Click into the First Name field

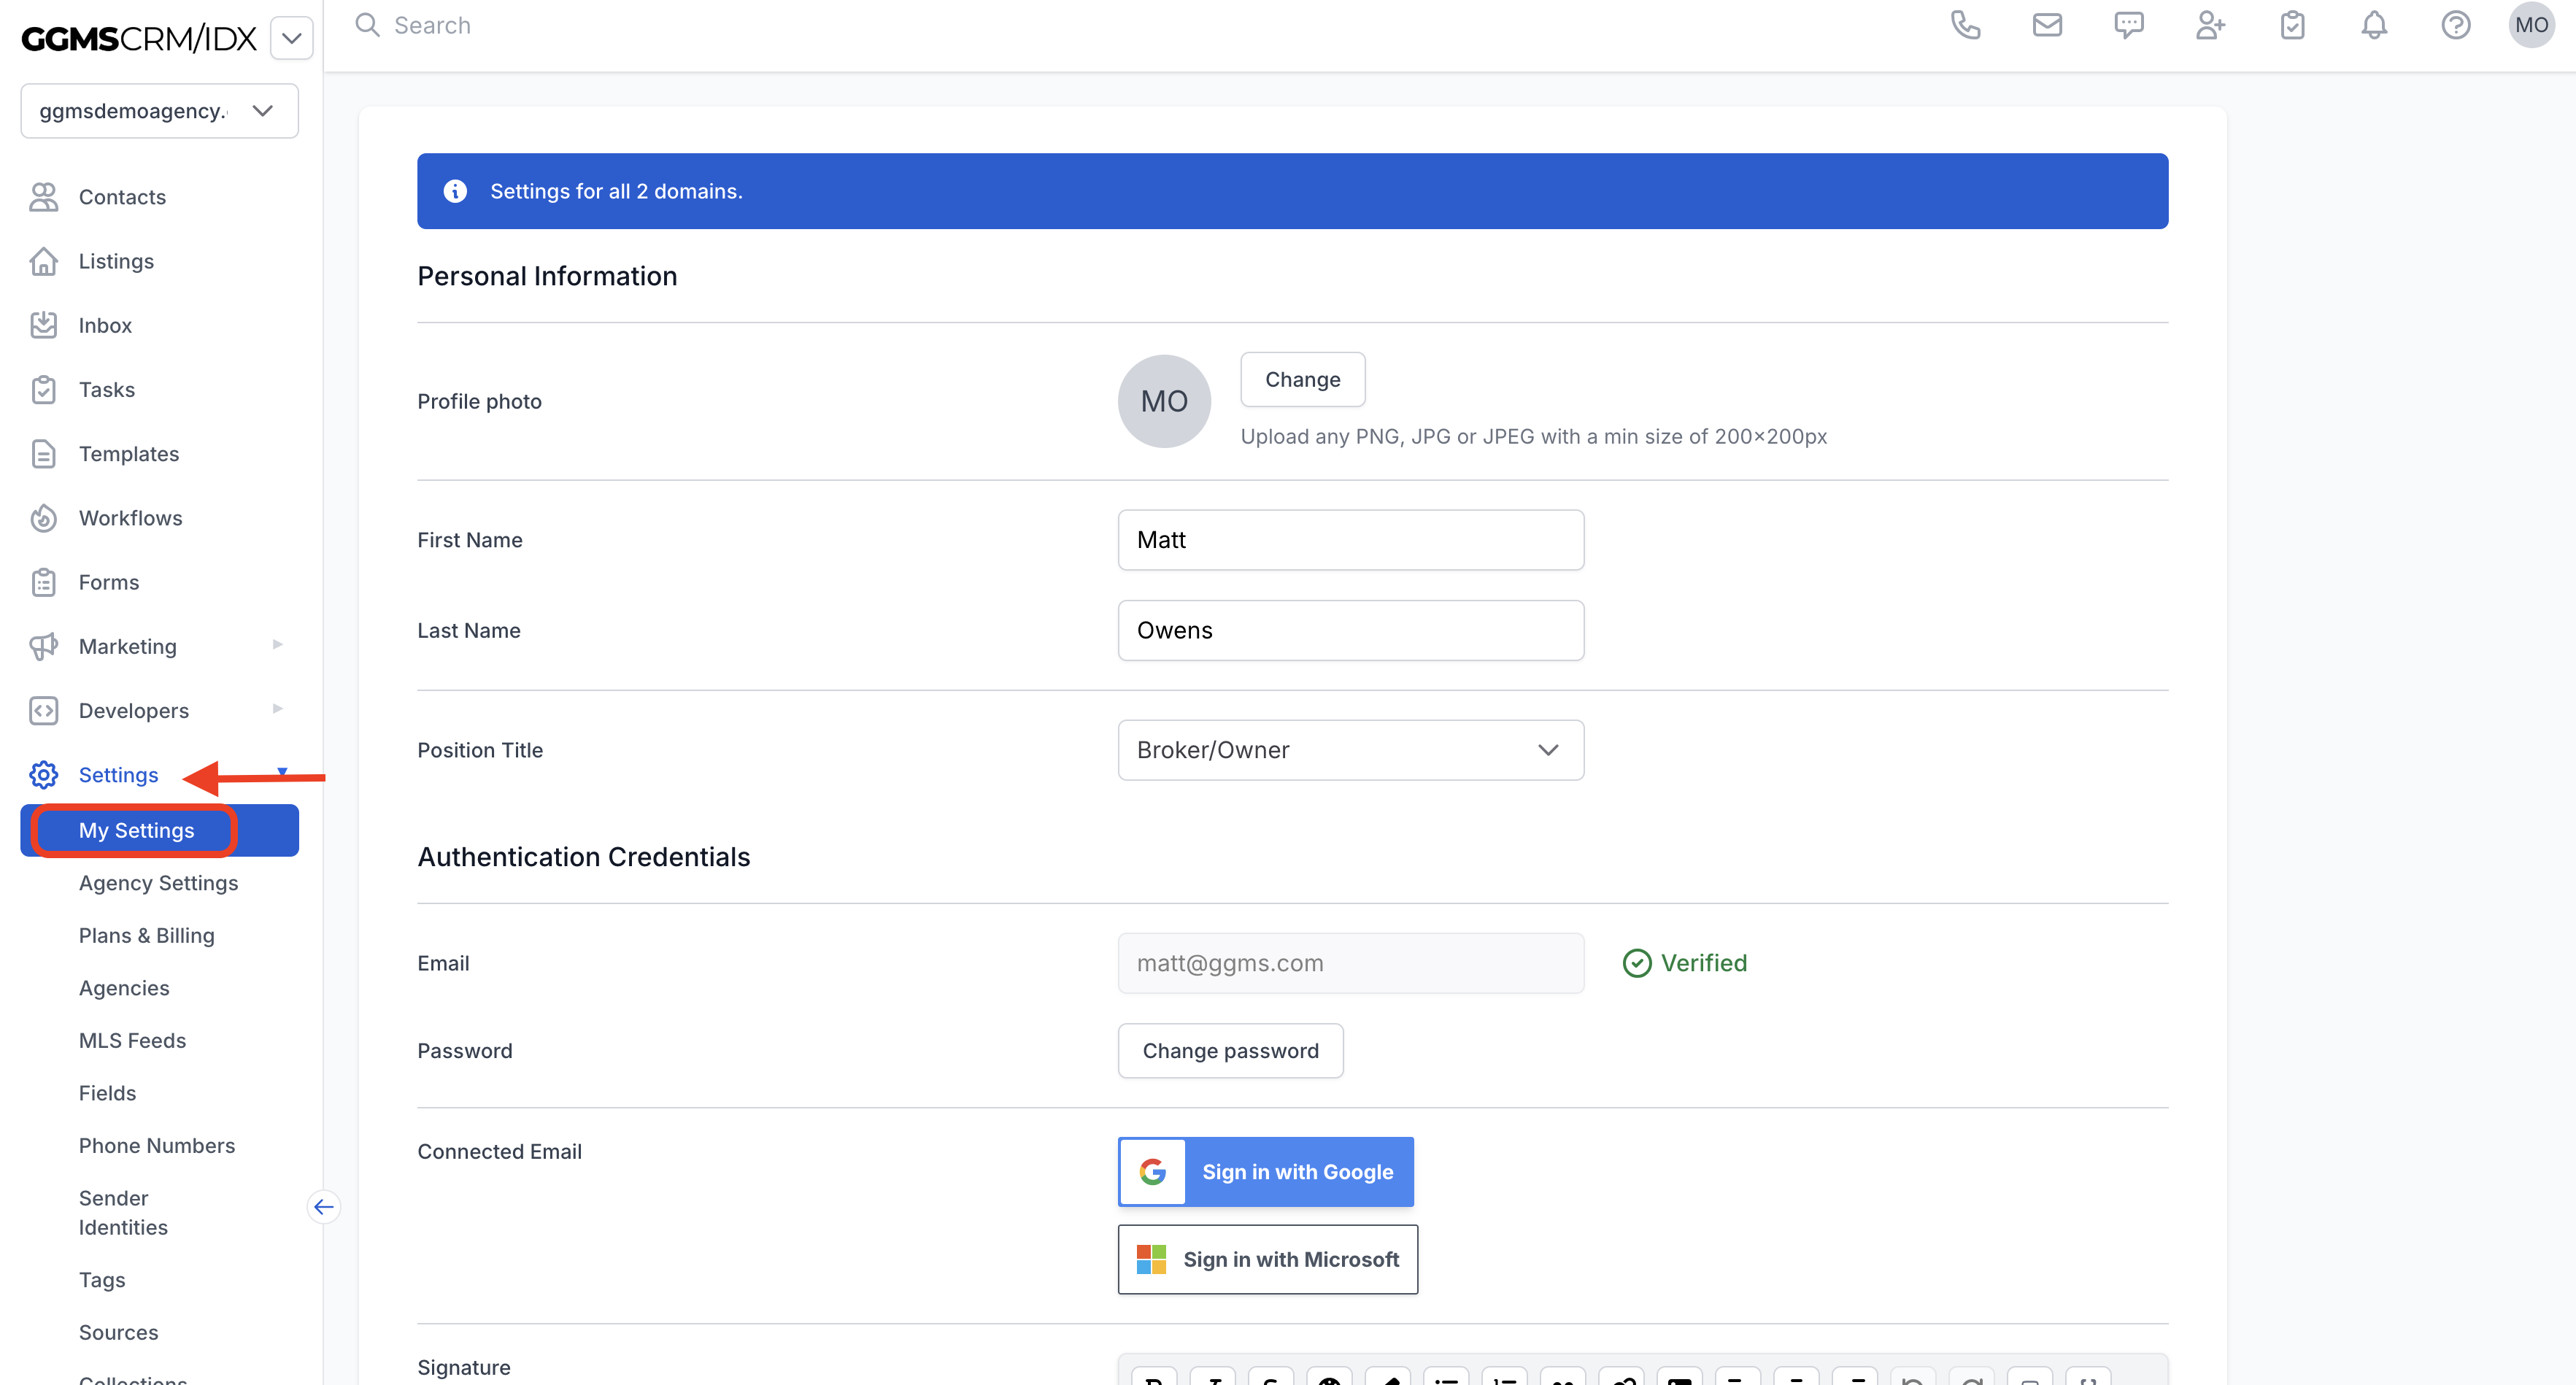1350,540
